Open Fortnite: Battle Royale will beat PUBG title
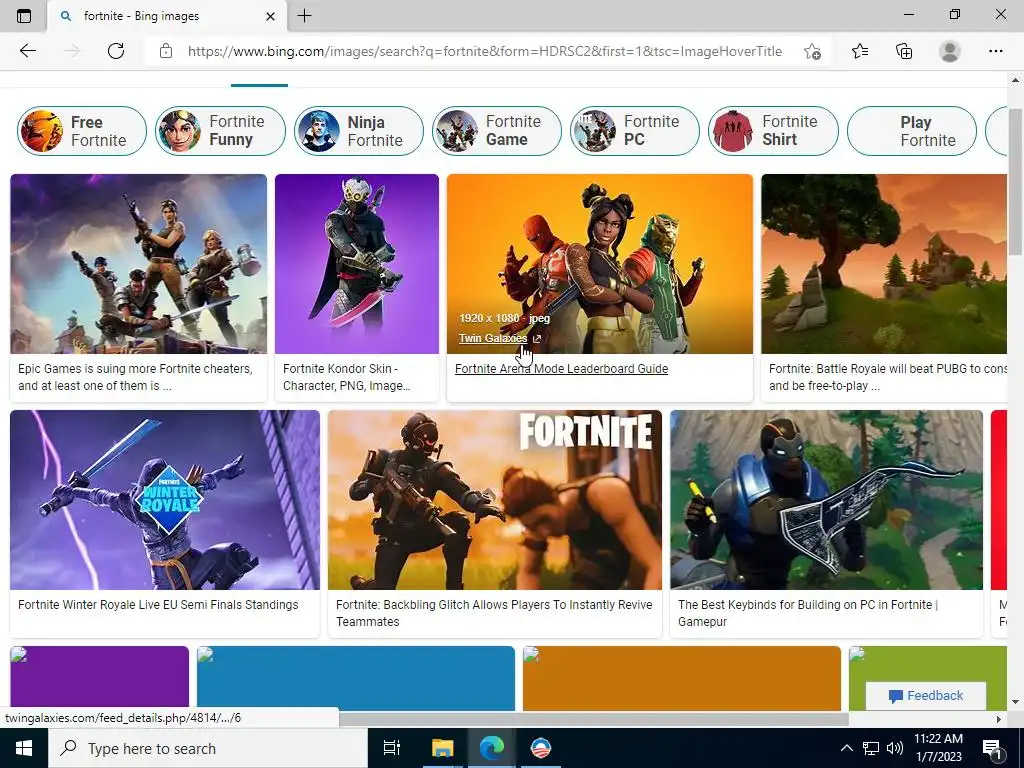The width and height of the screenshot is (1024, 768). 888,377
